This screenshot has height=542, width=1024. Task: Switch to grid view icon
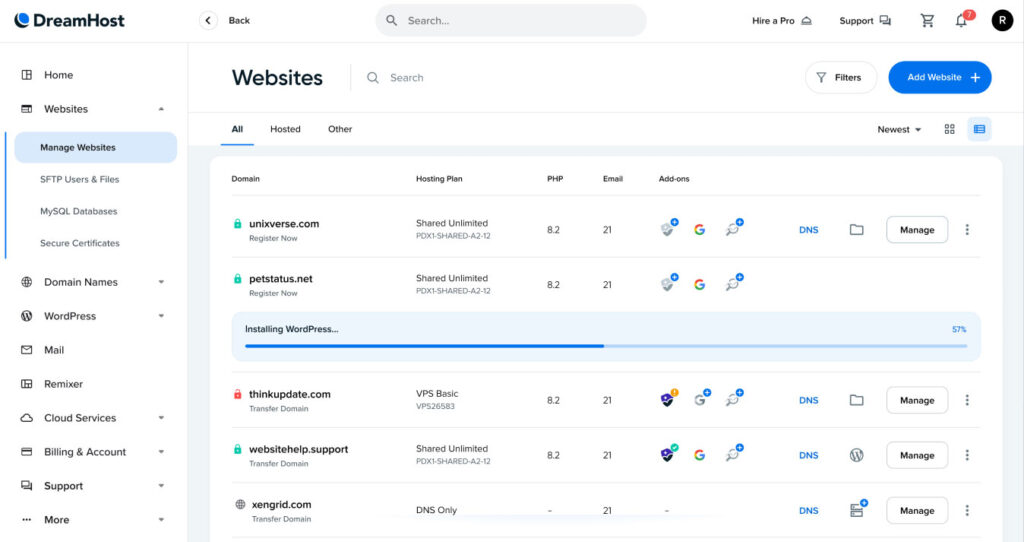[x=950, y=129]
